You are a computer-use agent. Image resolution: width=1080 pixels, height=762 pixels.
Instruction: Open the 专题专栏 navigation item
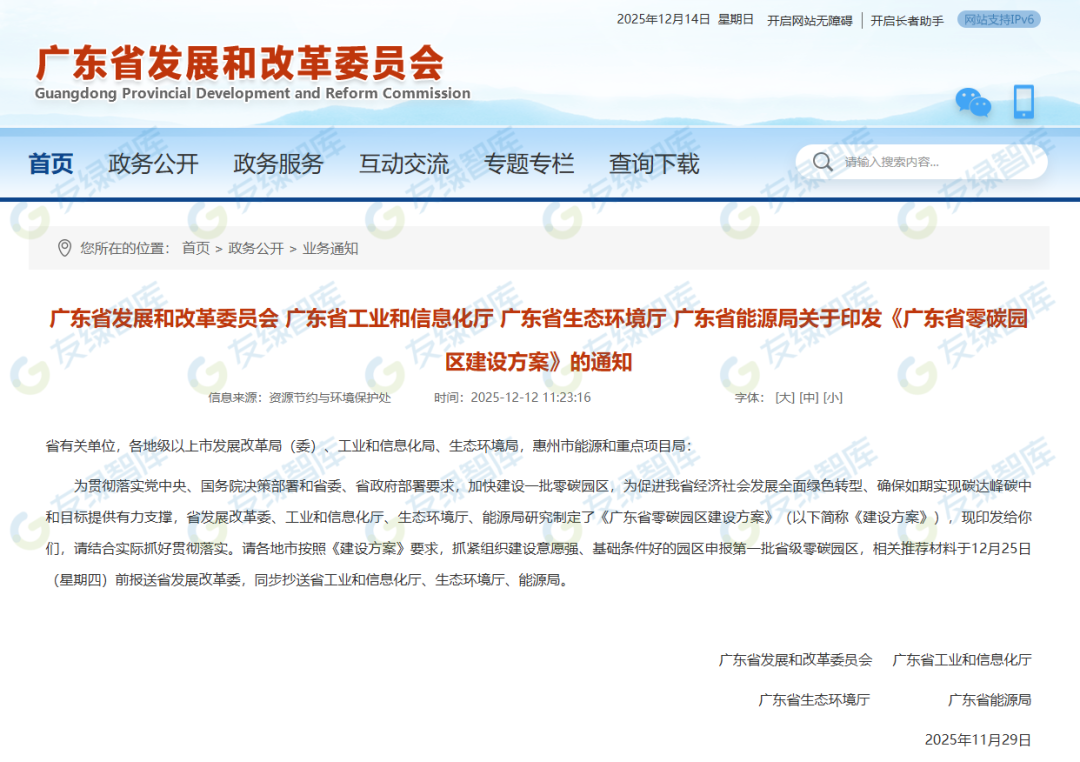coord(529,164)
